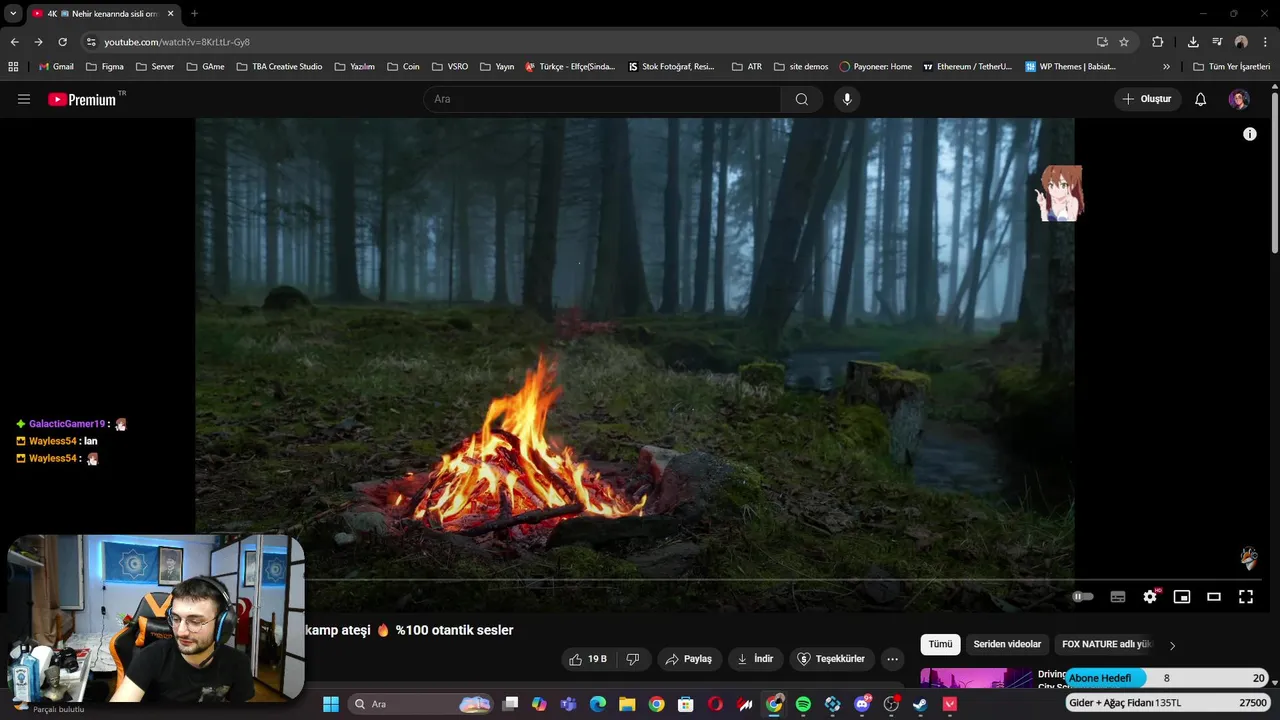Screen dimensions: 1280x720
Task: Open the Chrome profile avatar
Action: point(1241,42)
